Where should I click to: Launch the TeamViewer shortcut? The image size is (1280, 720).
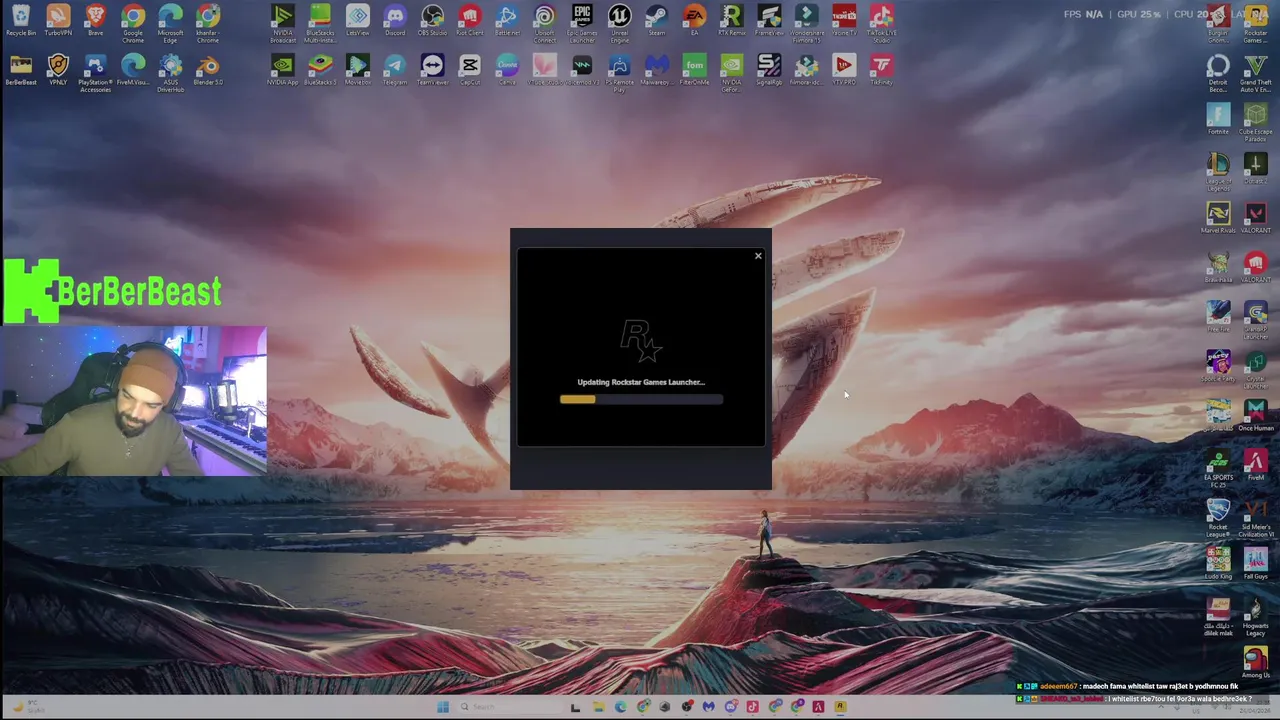pyautogui.click(x=432, y=70)
